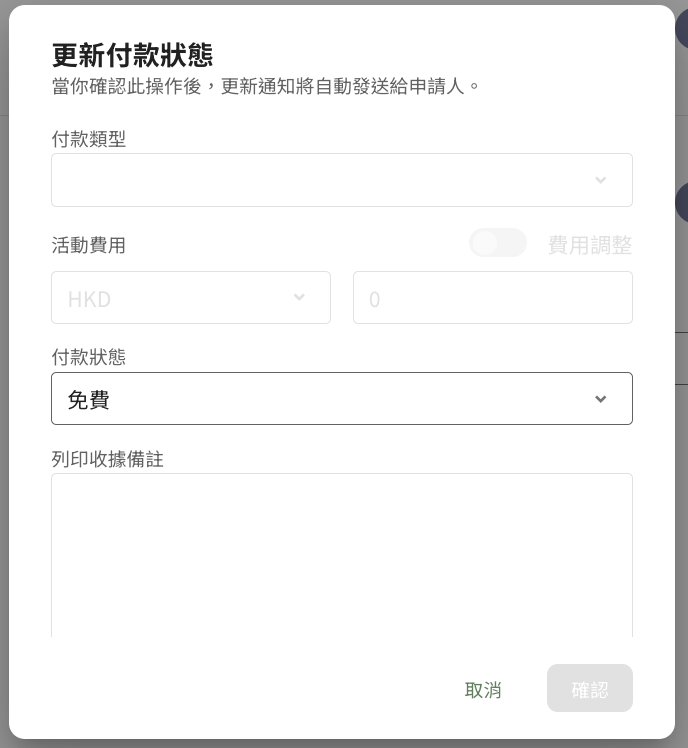Select the 免費 value text
Image resolution: width=688 pixels, height=748 pixels.
coord(89,400)
